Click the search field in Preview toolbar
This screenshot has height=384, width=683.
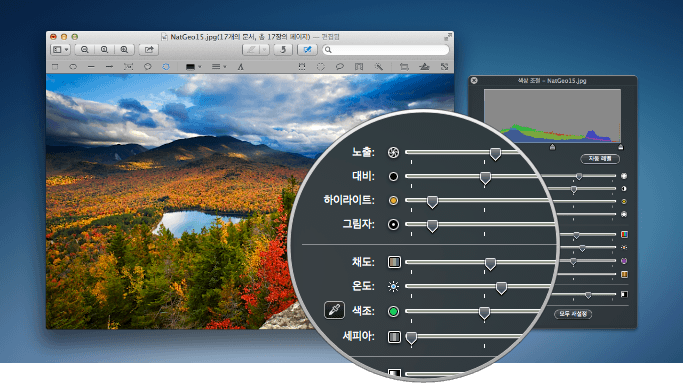pyautogui.click(x=385, y=50)
